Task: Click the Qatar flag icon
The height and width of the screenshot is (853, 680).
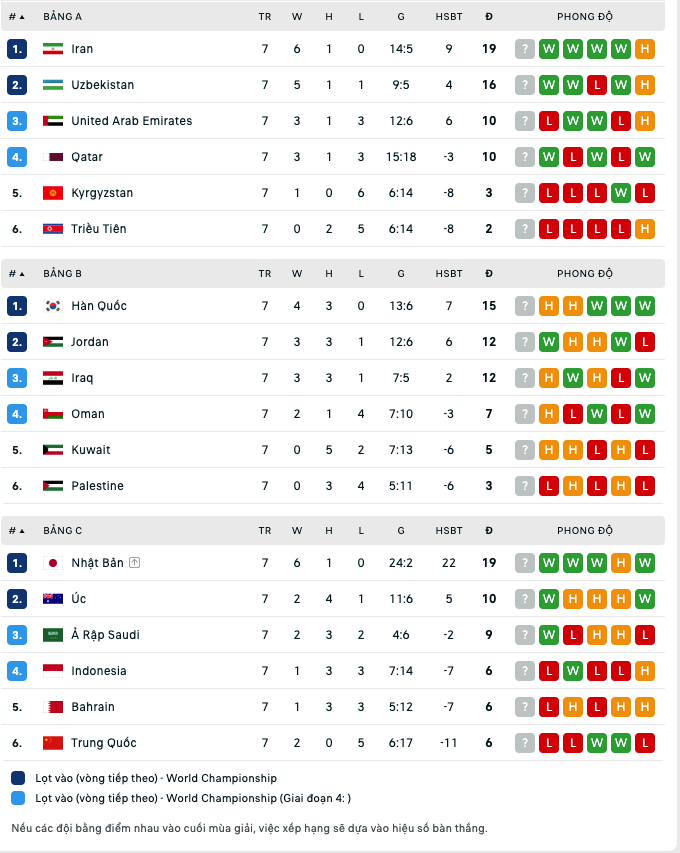Action: click(53, 157)
